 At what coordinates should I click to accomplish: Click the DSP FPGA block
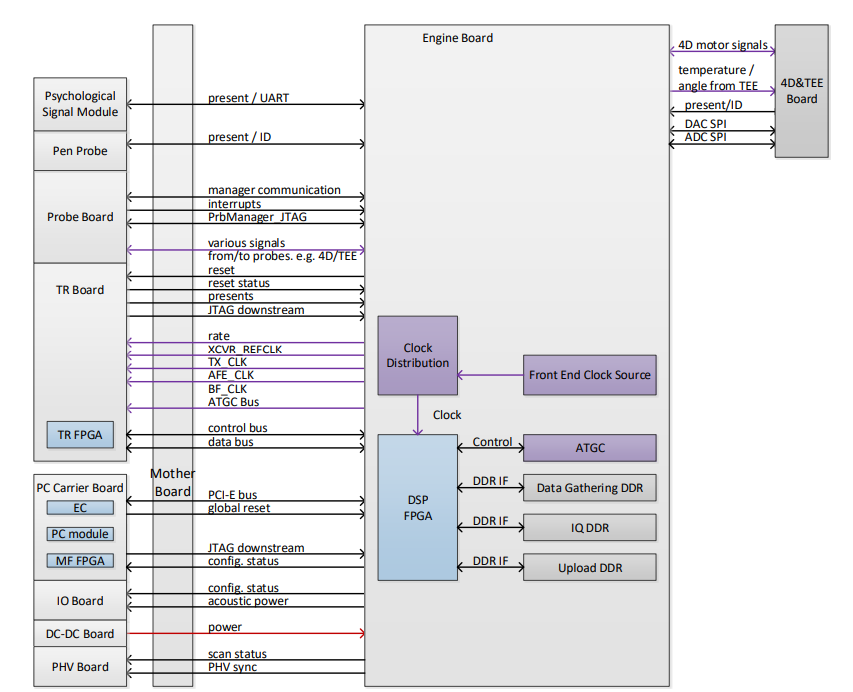[x=418, y=507]
